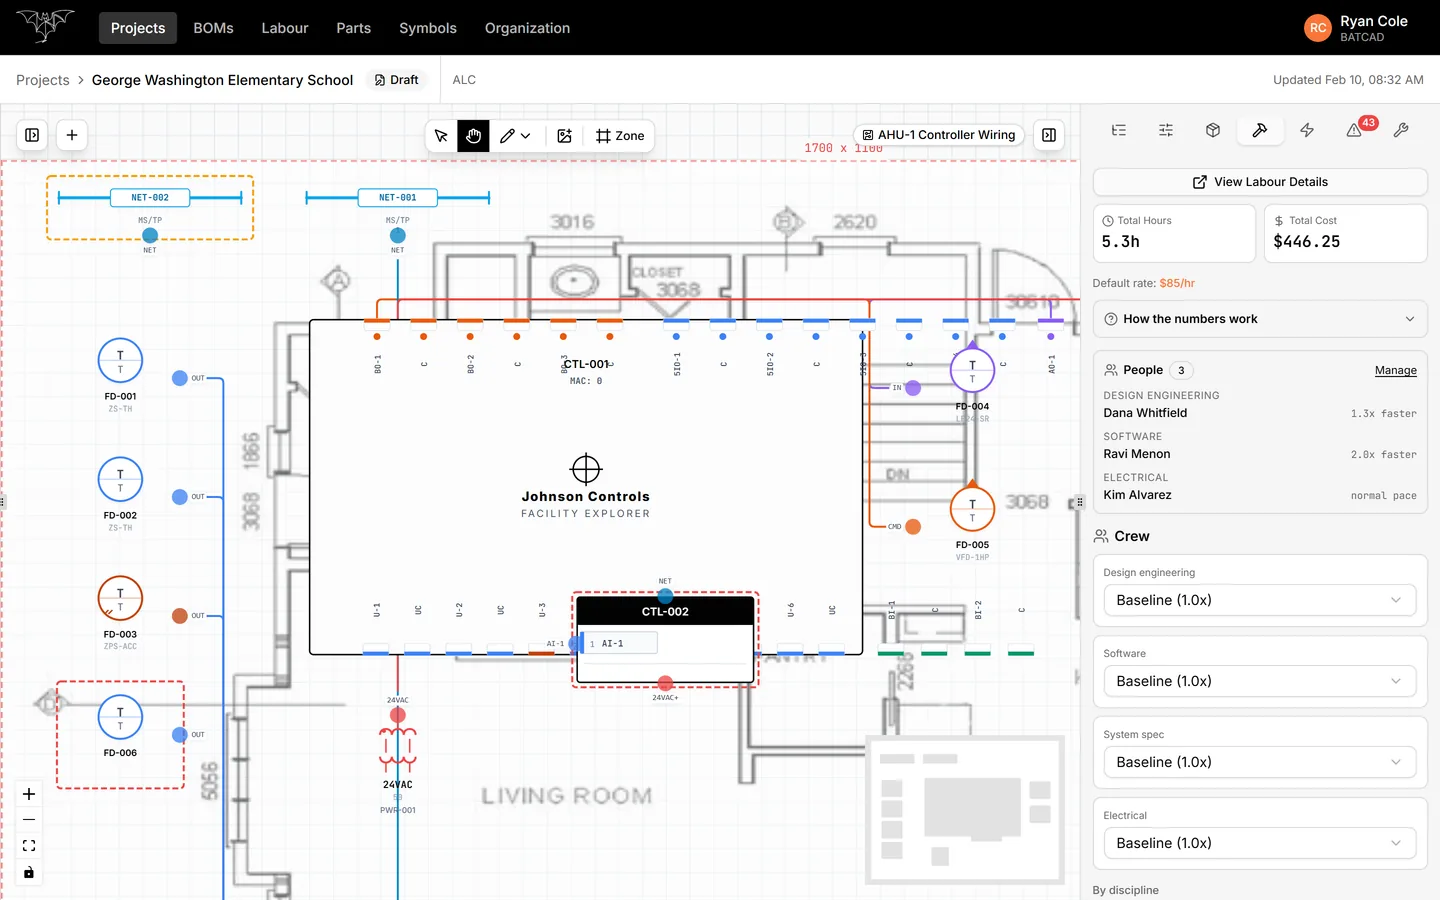
Task: Fit the drawing to view
Action: [29, 846]
